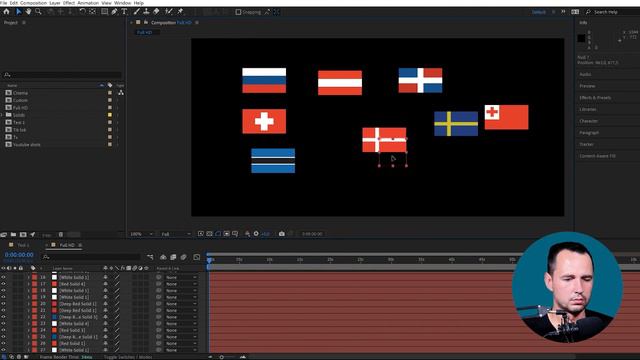Click the Interpret Footage icon in Project panel
Screen dimensions: 640x360
click(4, 235)
